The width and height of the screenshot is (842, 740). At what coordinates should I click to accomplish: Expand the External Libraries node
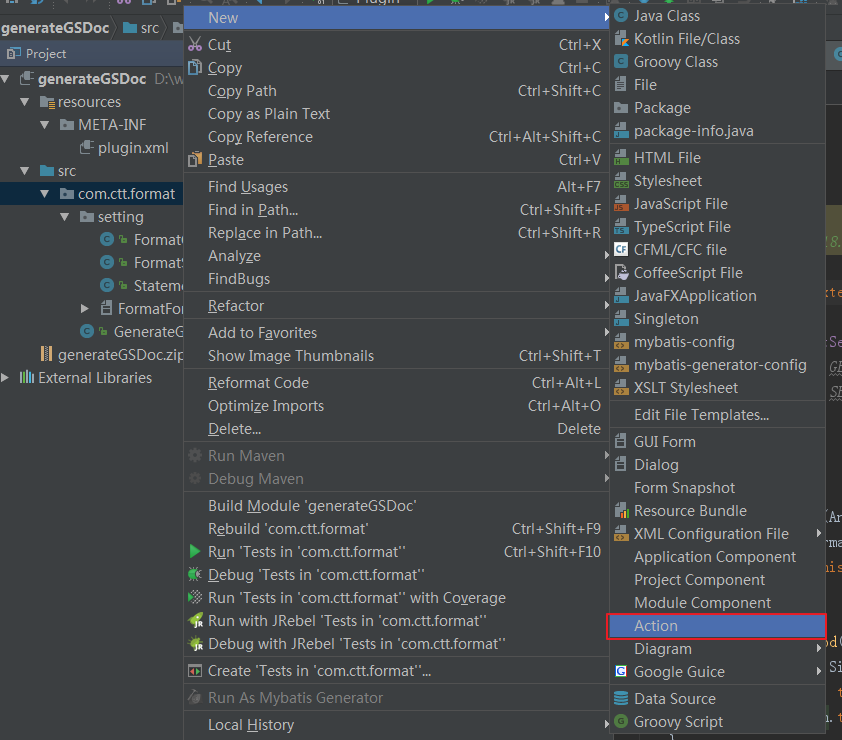(x=5, y=378)
